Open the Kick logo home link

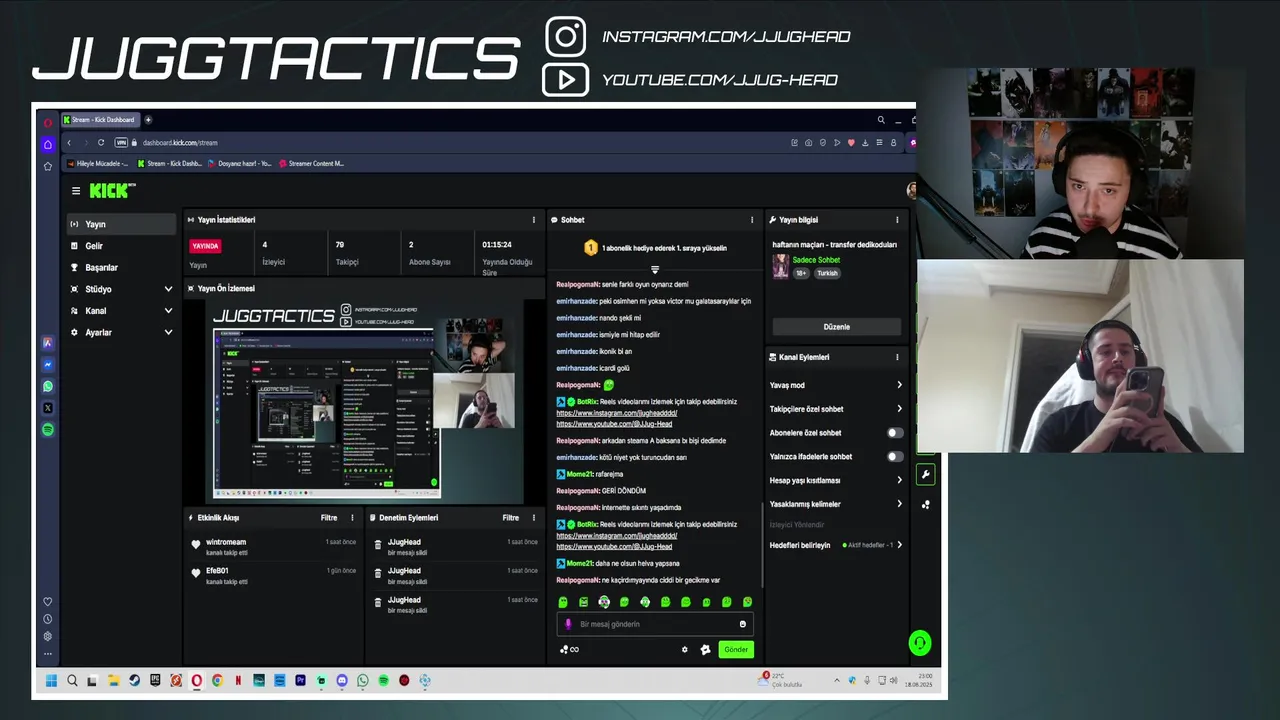(112, 190)
